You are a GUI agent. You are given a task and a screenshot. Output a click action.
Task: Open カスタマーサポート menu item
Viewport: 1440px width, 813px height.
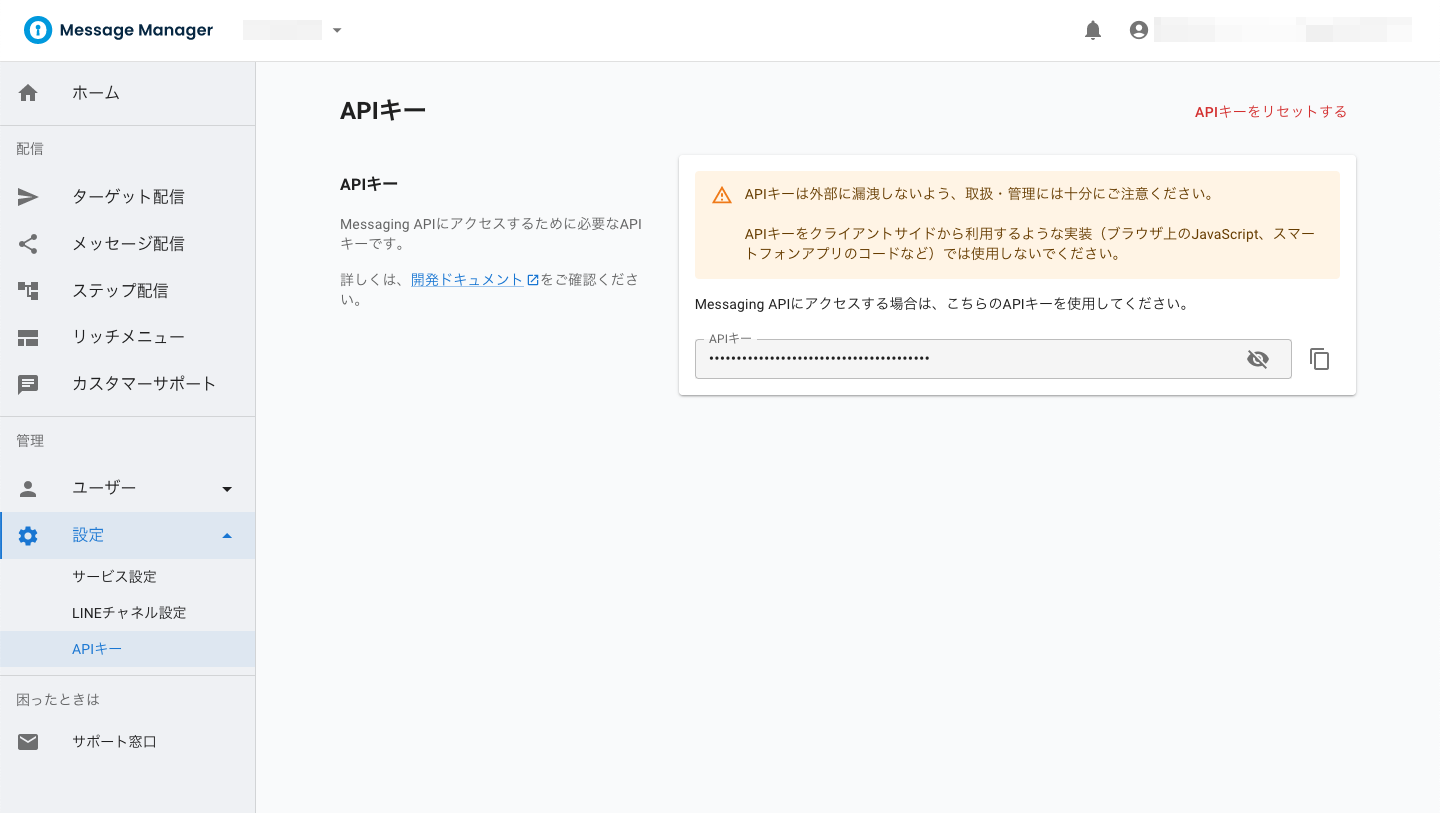(127, 384)
